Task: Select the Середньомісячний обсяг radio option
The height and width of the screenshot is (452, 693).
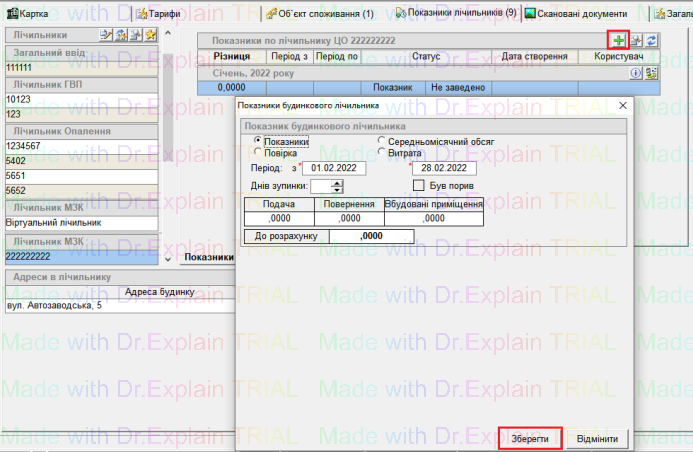Action: click(380, 142)
